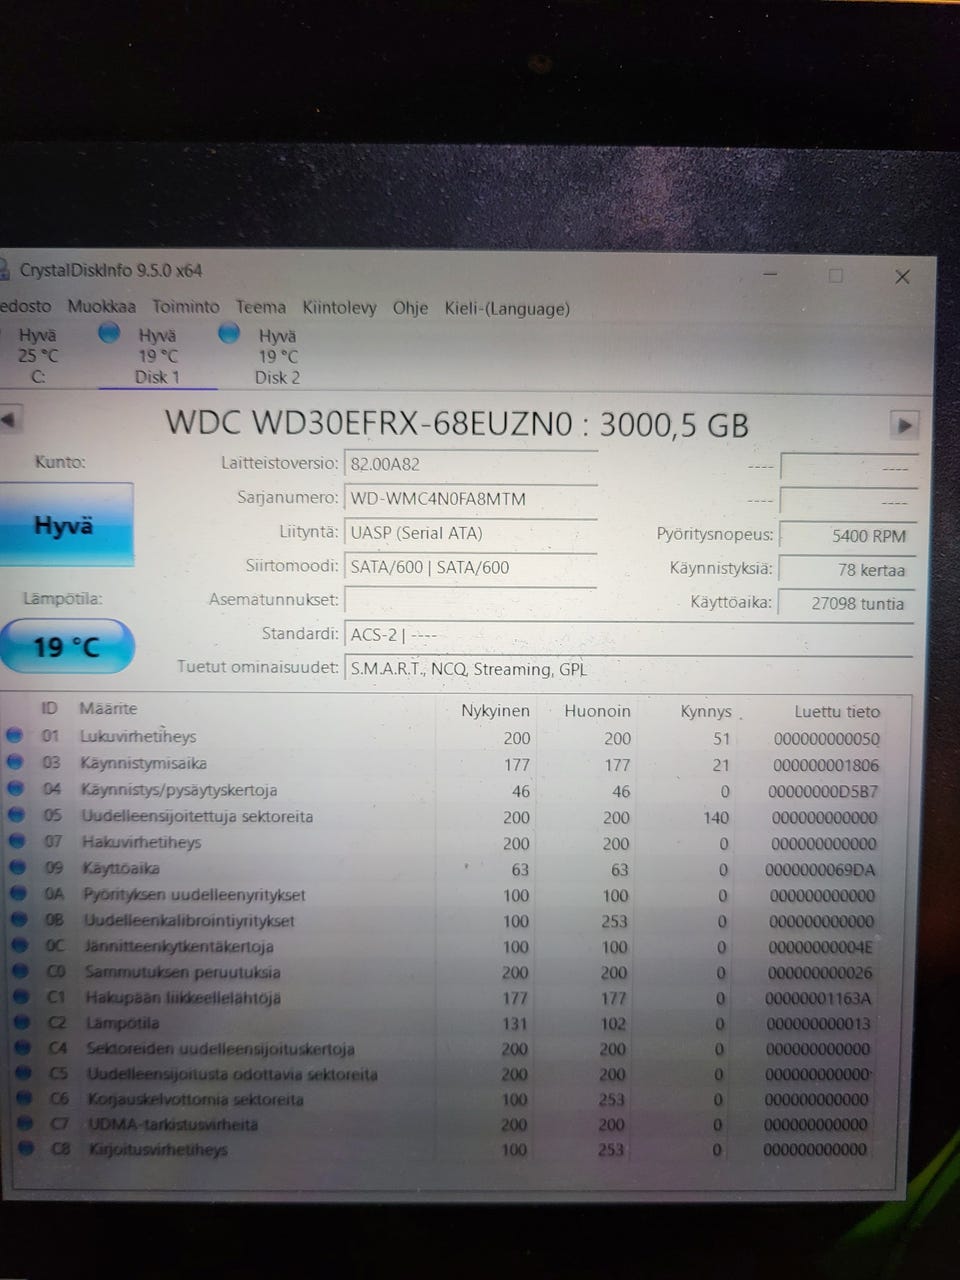The height and width of the screenshot is (1280, 960).
Task: Open the Kieli-(Language) menu
Action: 507,308
